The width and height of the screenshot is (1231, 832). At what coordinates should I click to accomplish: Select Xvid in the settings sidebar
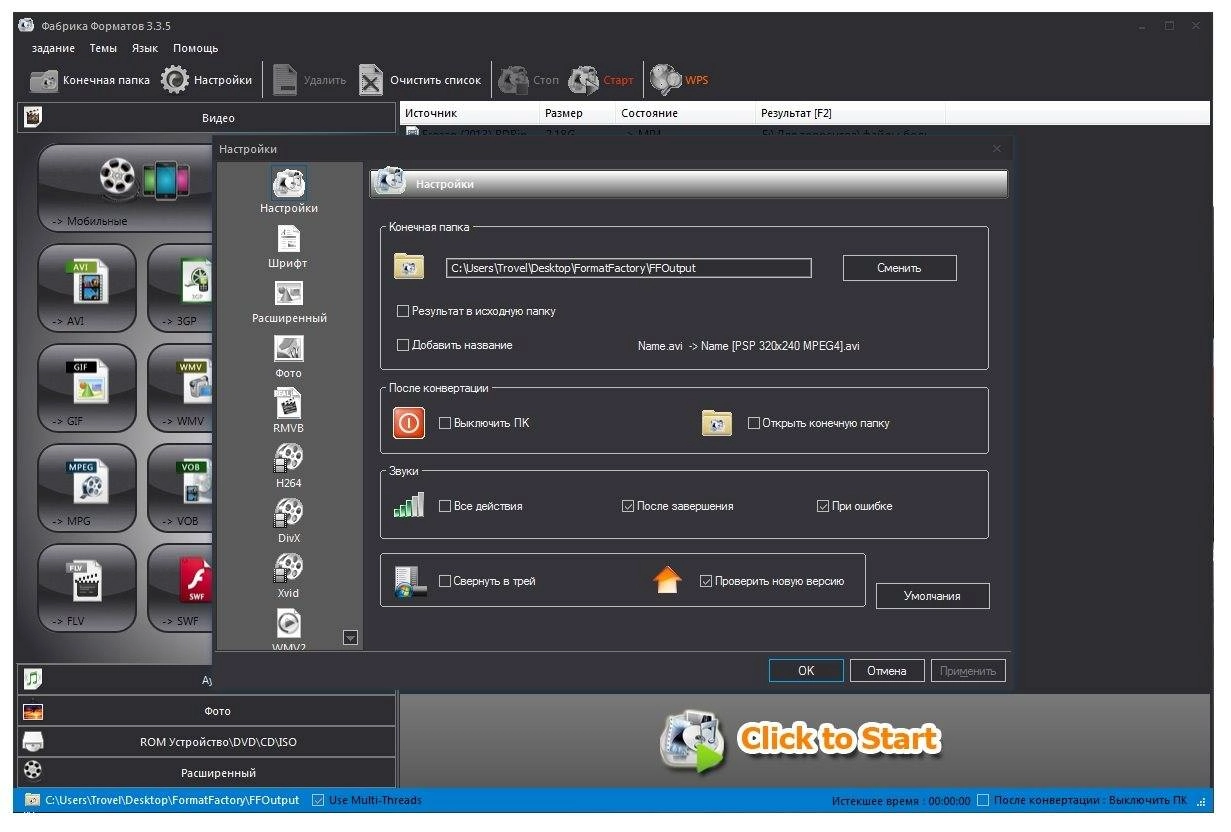[289, 577]
